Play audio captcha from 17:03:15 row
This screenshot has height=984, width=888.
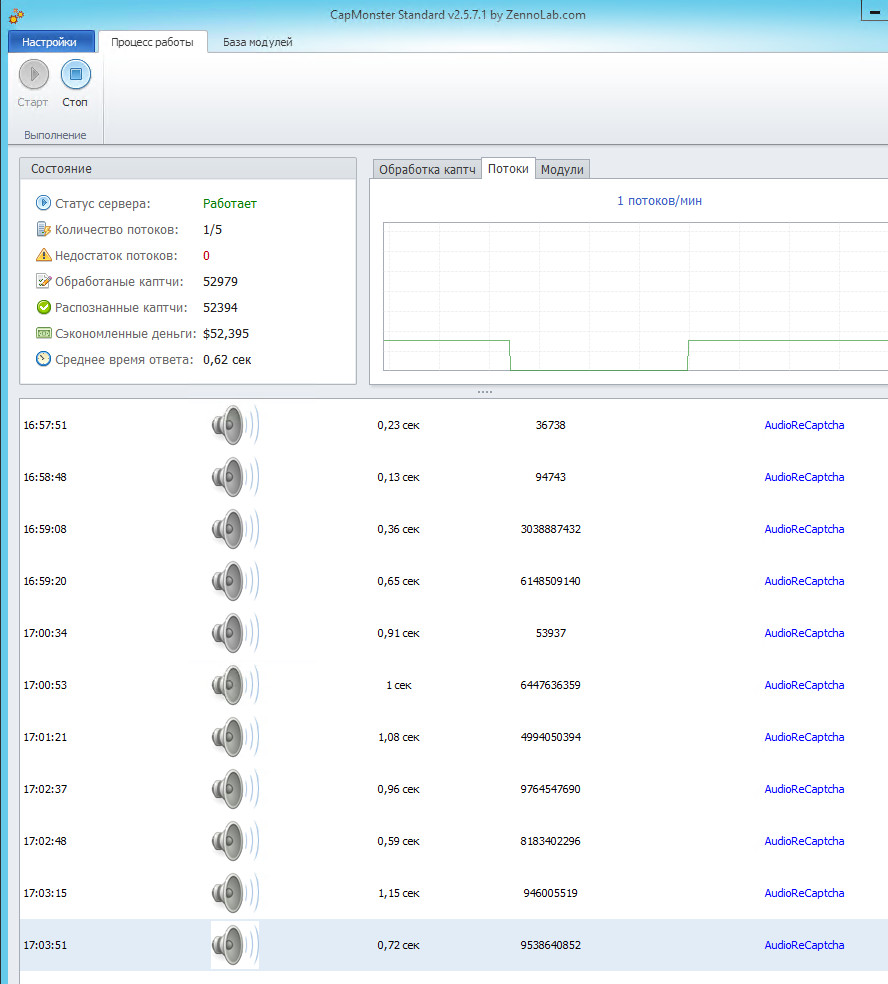[235, 893]
